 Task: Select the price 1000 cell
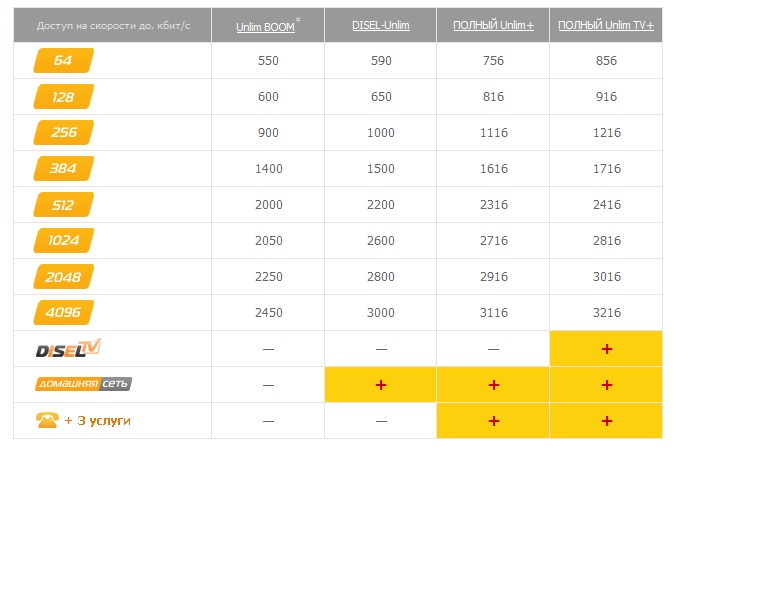click(381, 133)
